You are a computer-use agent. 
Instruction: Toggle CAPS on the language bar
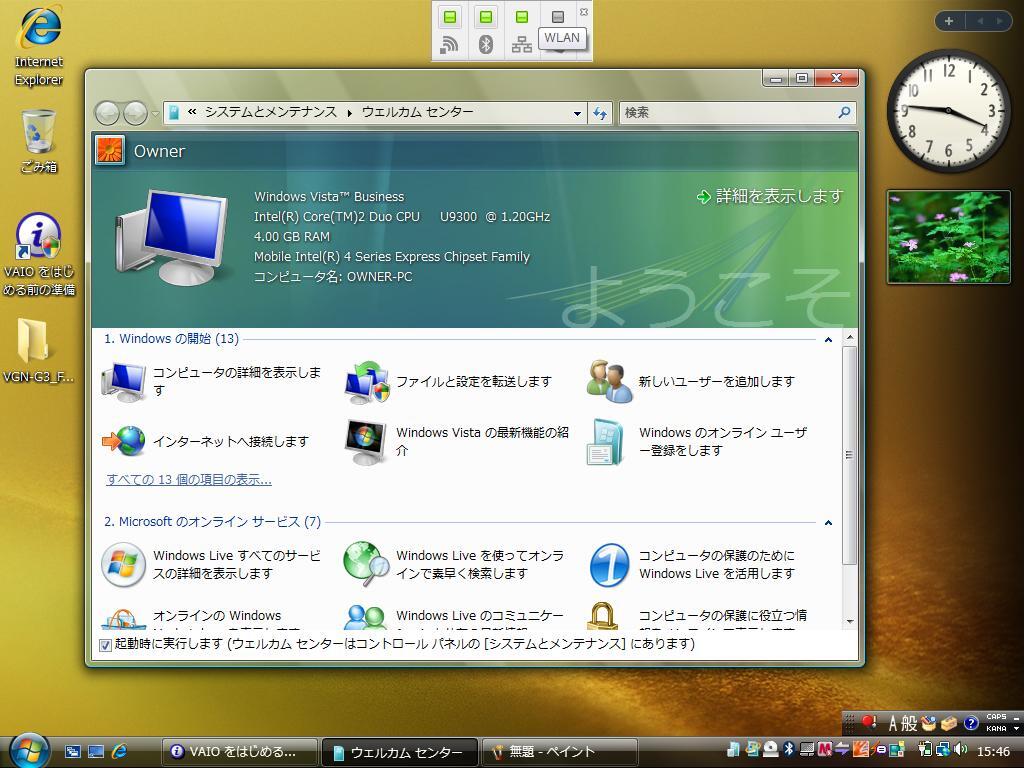pos(997,717)
